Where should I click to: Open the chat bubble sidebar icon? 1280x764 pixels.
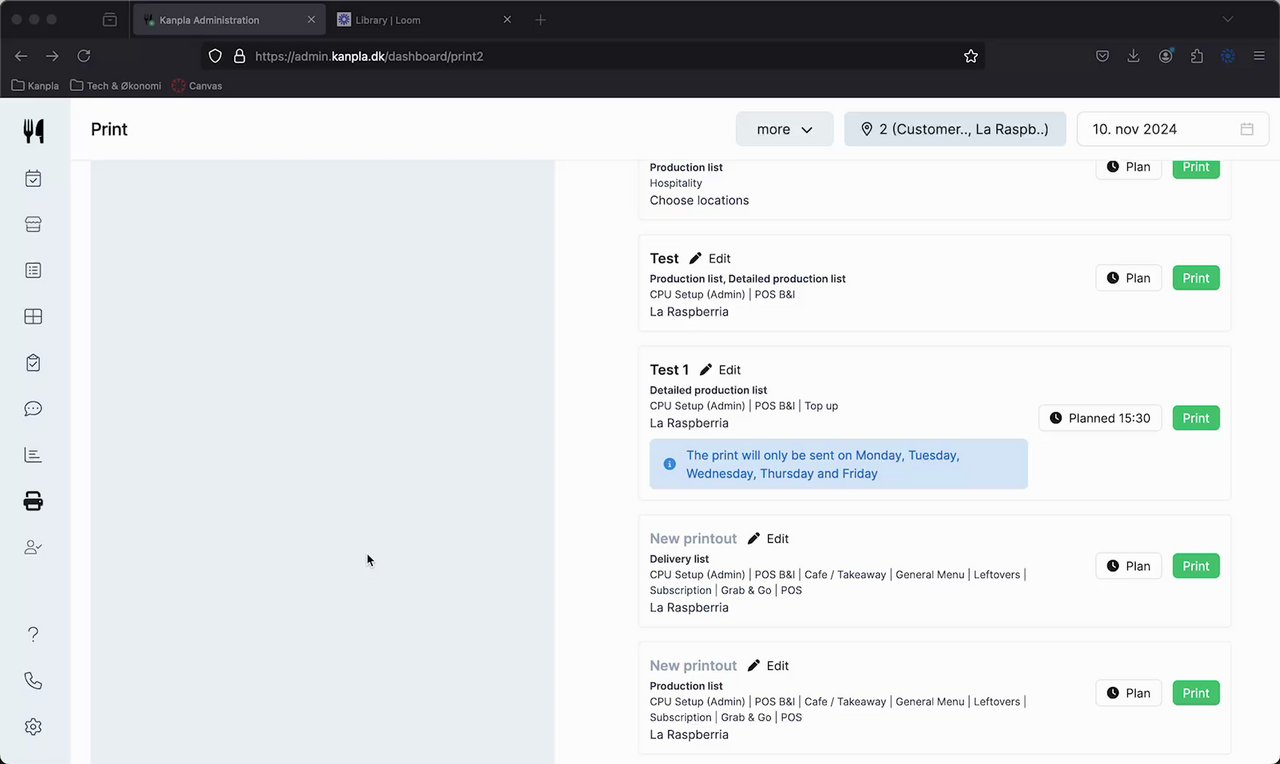click(33, 409)
